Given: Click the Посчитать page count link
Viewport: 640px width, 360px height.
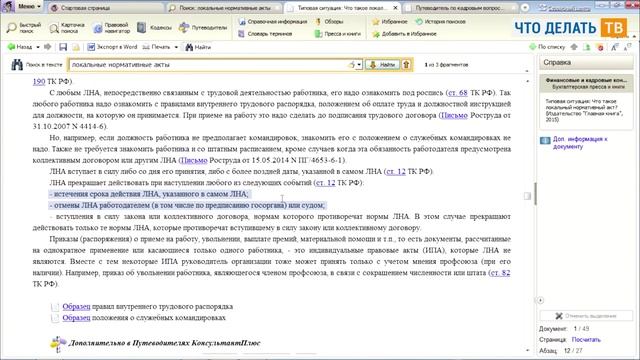Looking at the screenshot, I should point(586,339).
